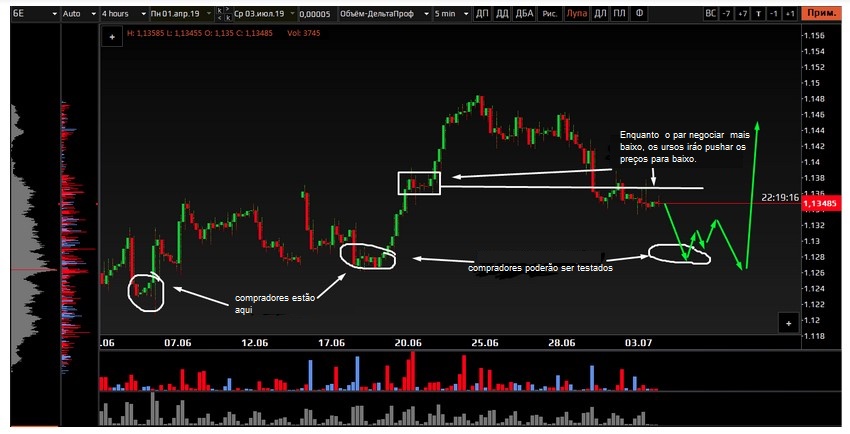Toggle the ДБА toolbar button
Screen dimensions: 850x434
tap(524, 14)
